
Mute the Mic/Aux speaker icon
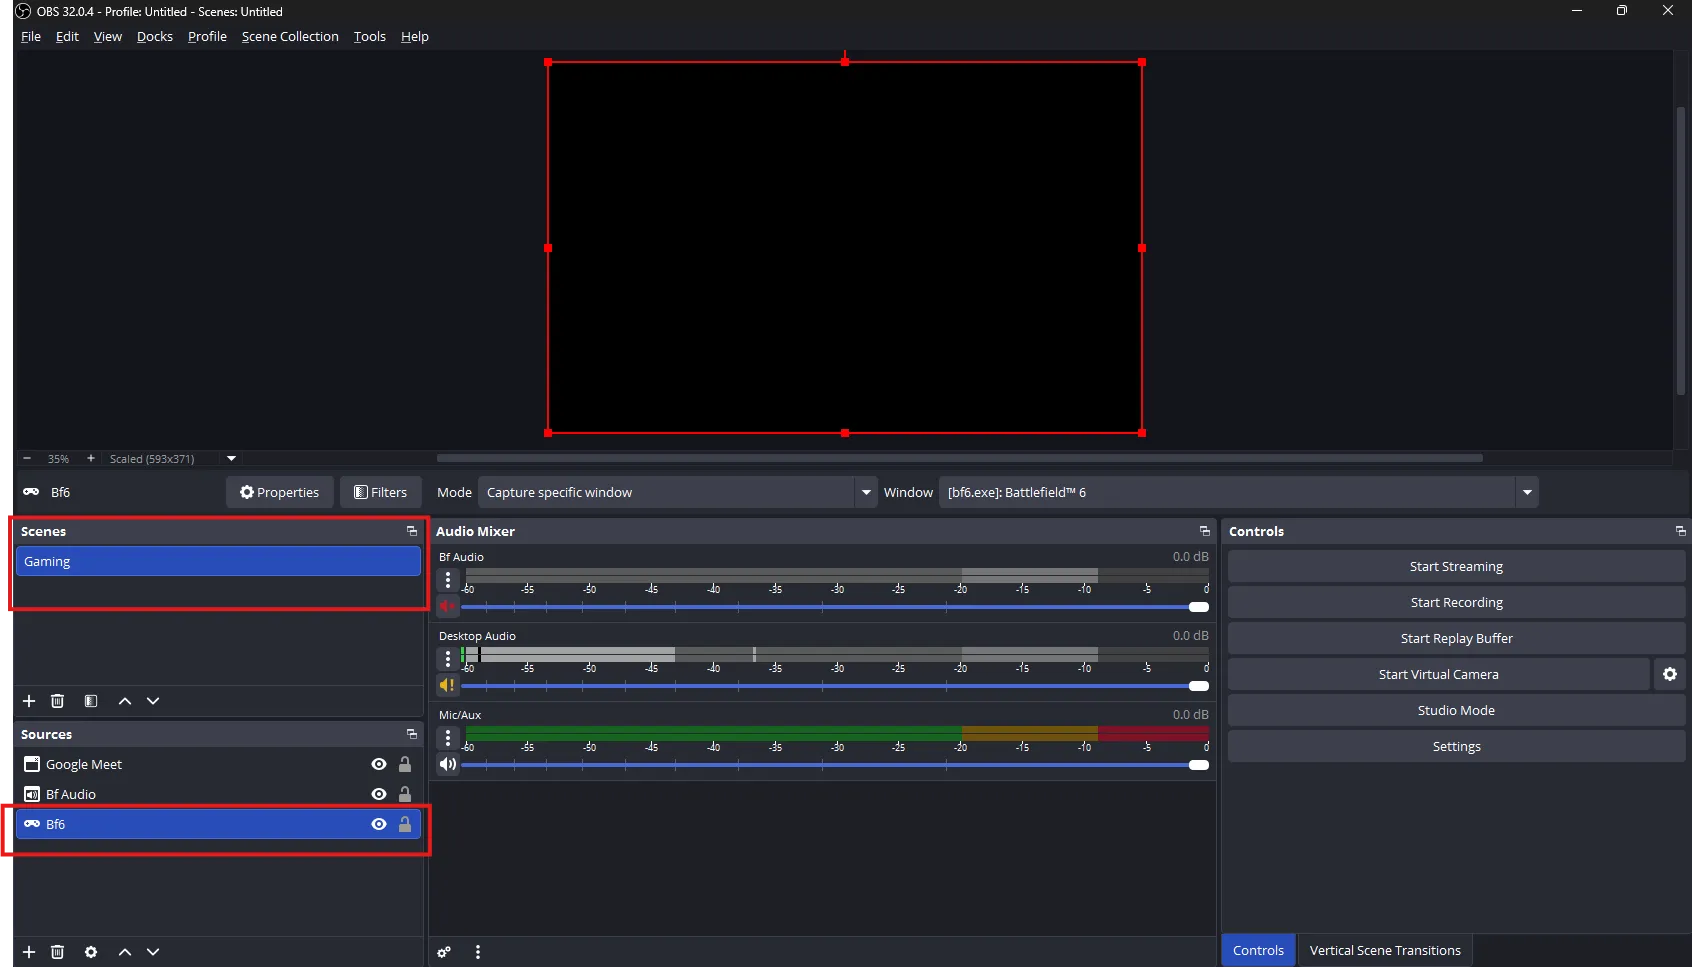448,764
